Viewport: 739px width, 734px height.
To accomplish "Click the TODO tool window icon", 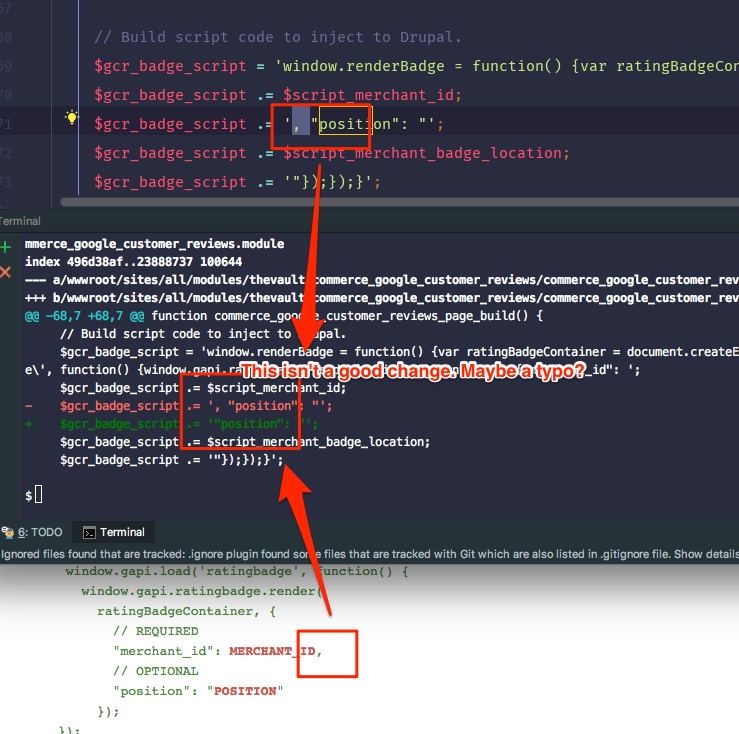I will tap(7, 532).
